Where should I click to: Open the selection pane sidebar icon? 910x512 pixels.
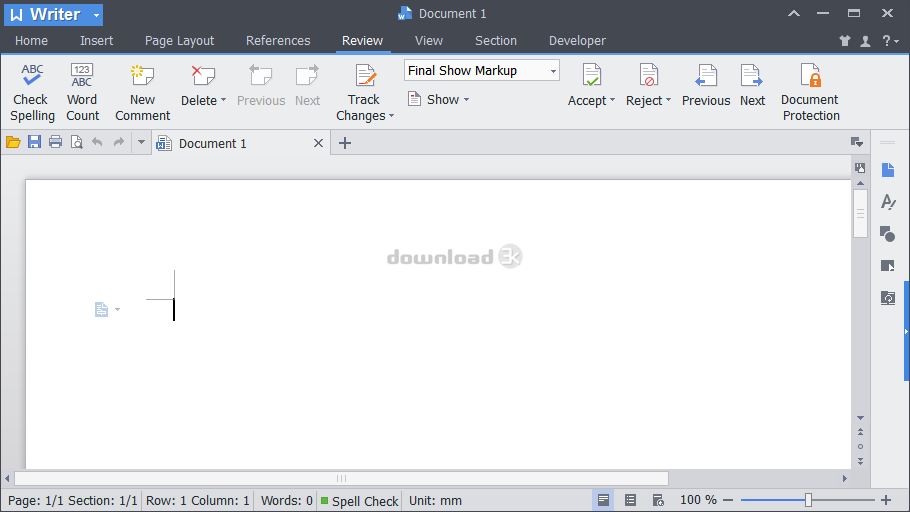pos(887,266)
